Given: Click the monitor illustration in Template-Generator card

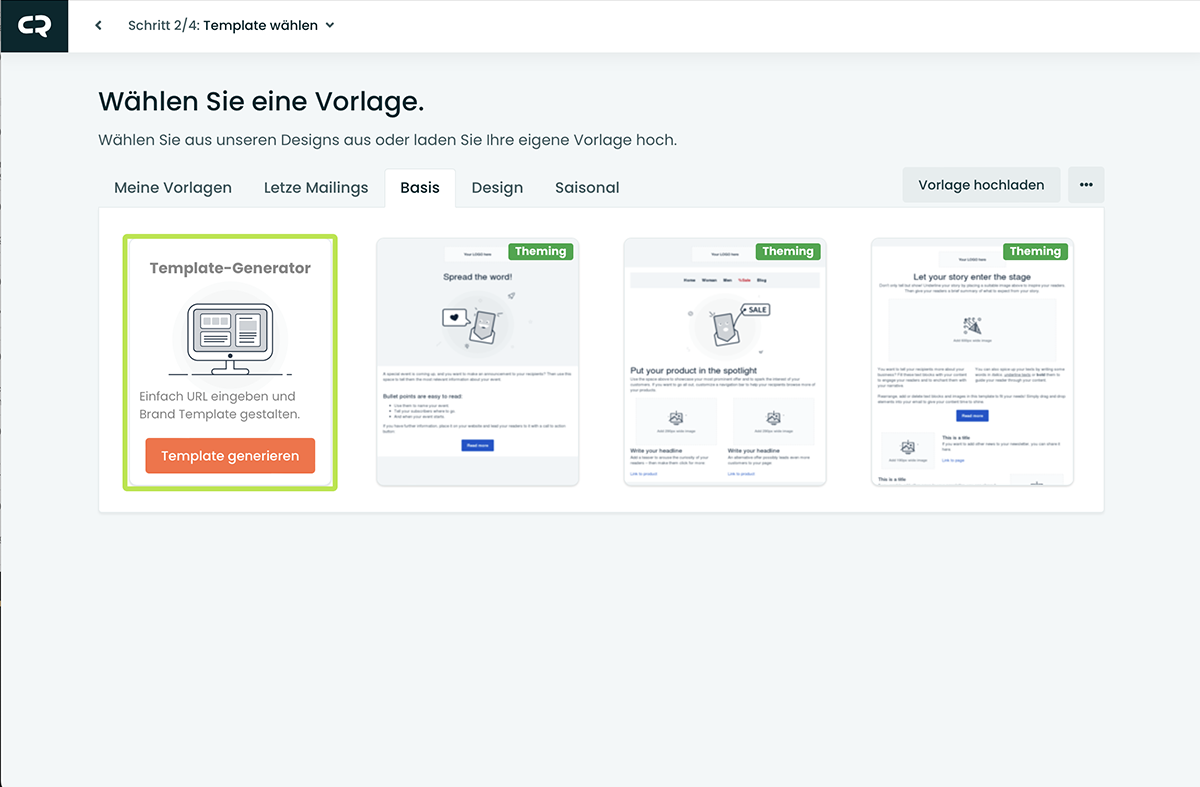Looking at the screenshot, I should [x=230, y=335].
